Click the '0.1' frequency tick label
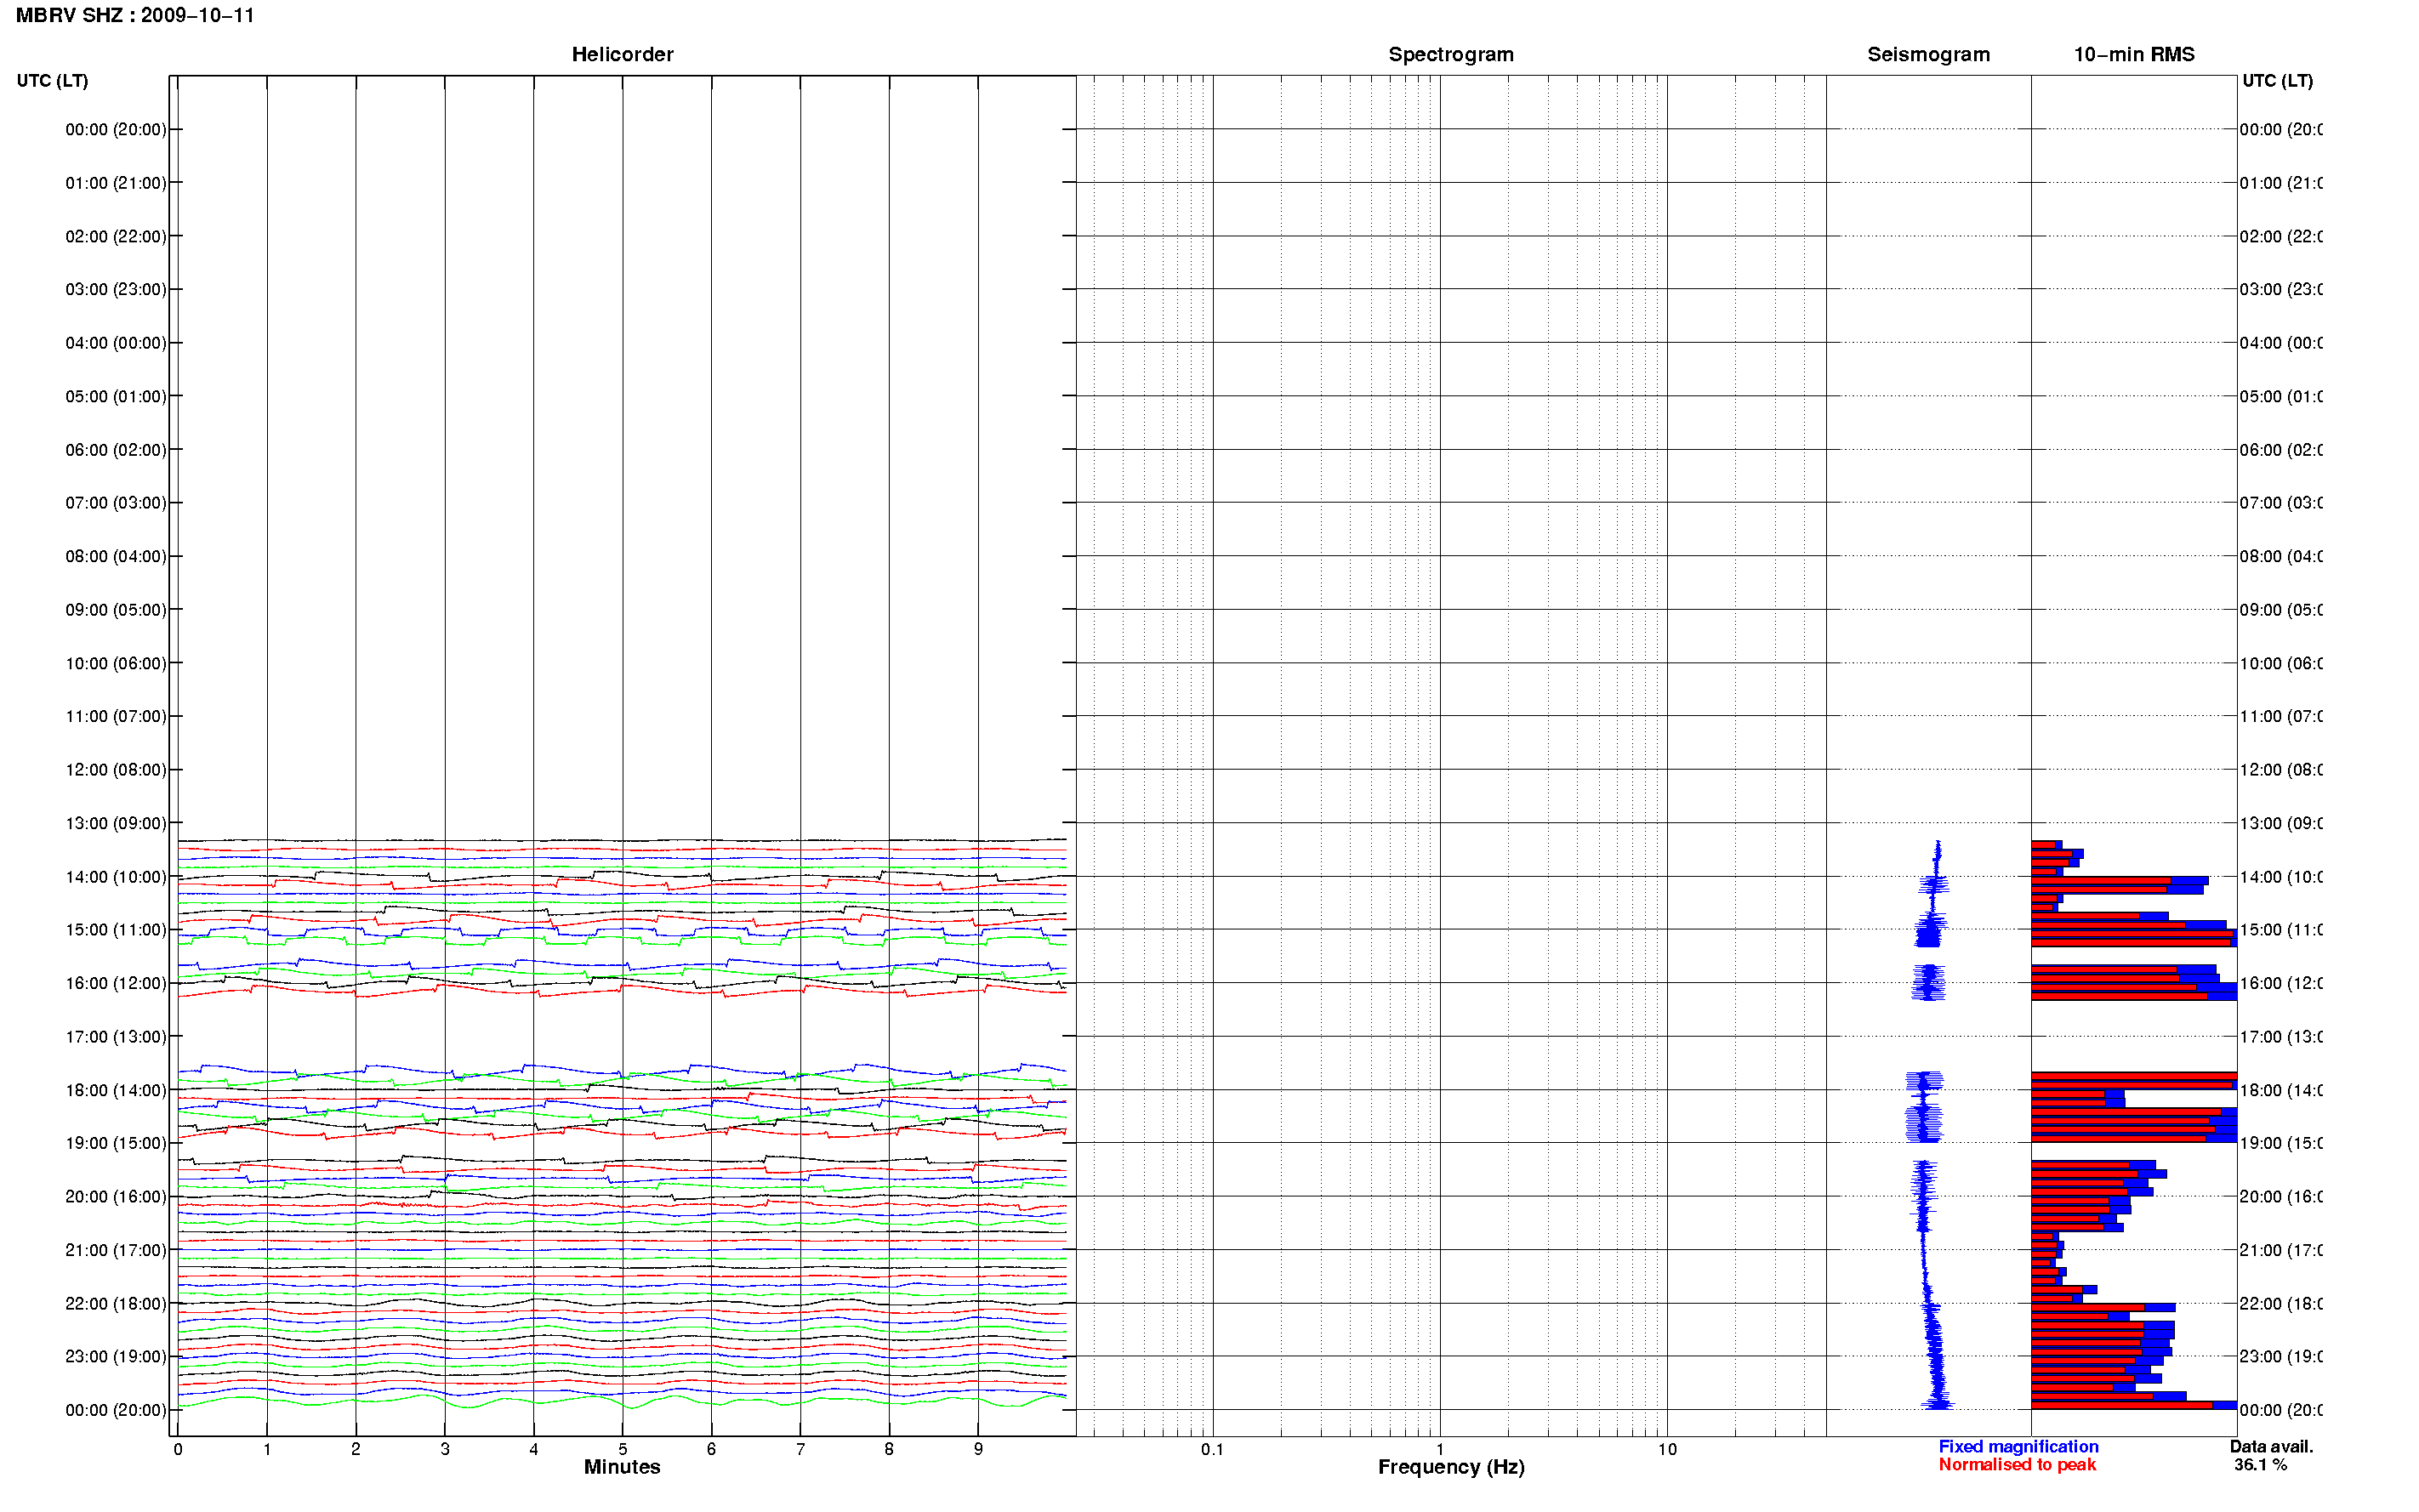This screenshot has width=2419, height=1512. tap(1212, 1449)
